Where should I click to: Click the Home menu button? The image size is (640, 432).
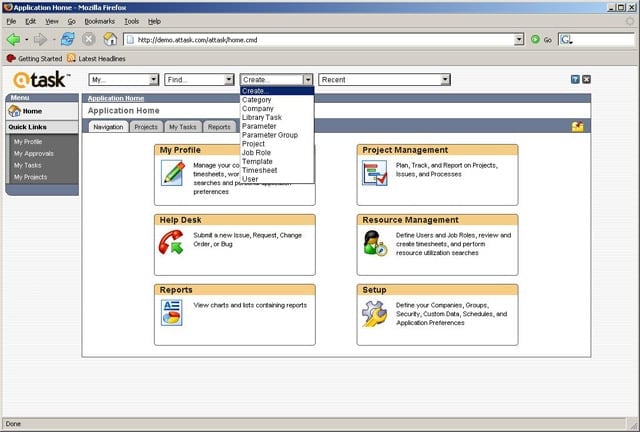[x=42, y=111]
